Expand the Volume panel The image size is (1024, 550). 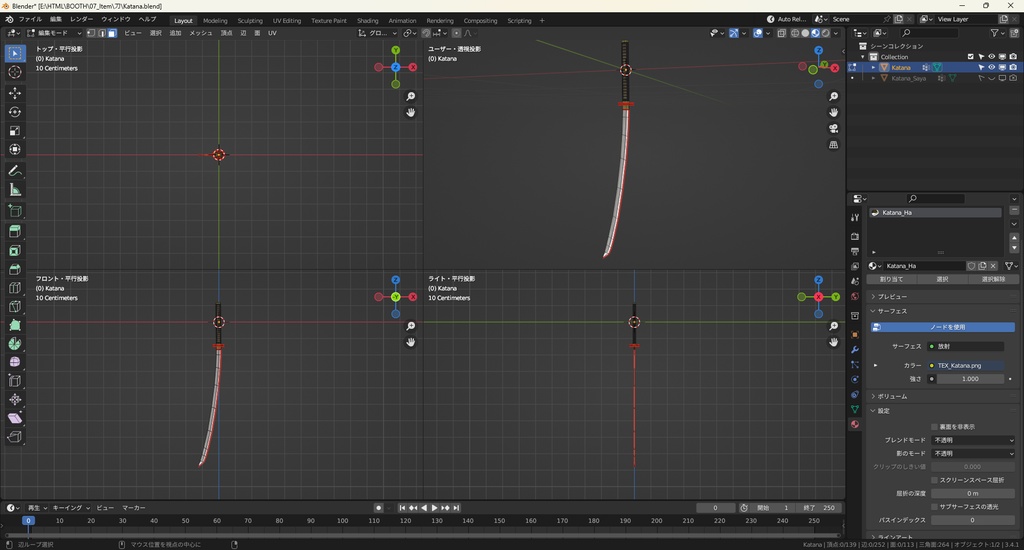[x=942, y=396]
